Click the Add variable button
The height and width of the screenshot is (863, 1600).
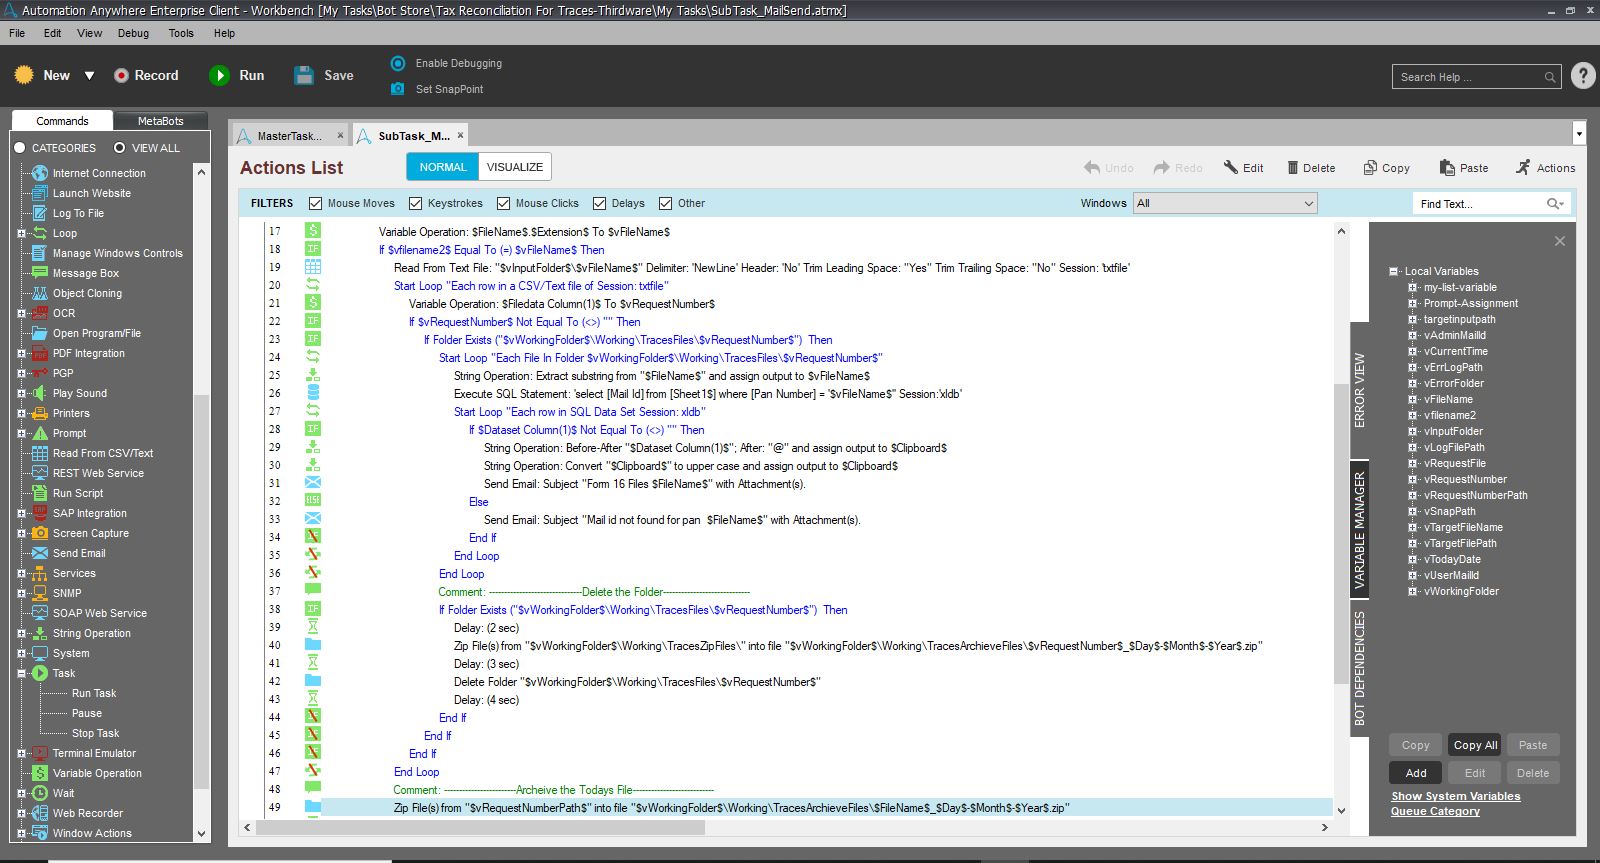coord(1416,773)
